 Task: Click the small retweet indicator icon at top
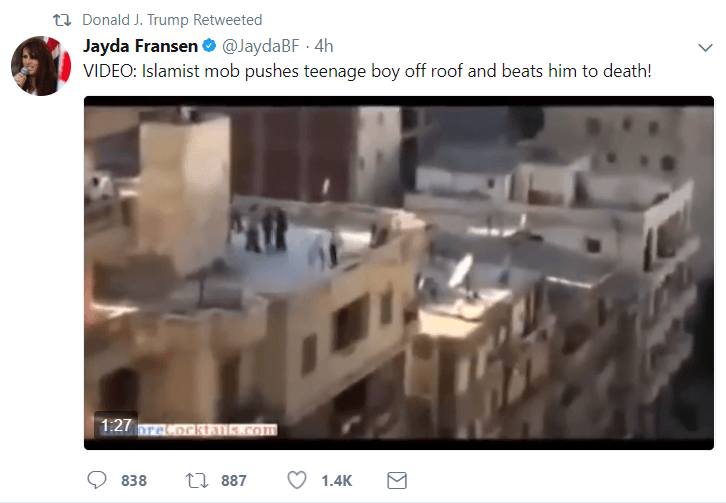[x=62, y=20]
